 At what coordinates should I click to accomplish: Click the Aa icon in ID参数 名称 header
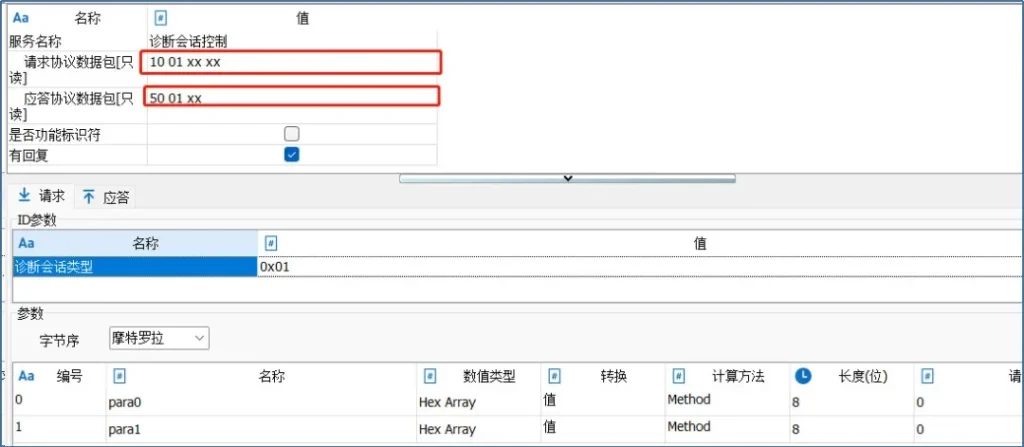coord(27,243)
